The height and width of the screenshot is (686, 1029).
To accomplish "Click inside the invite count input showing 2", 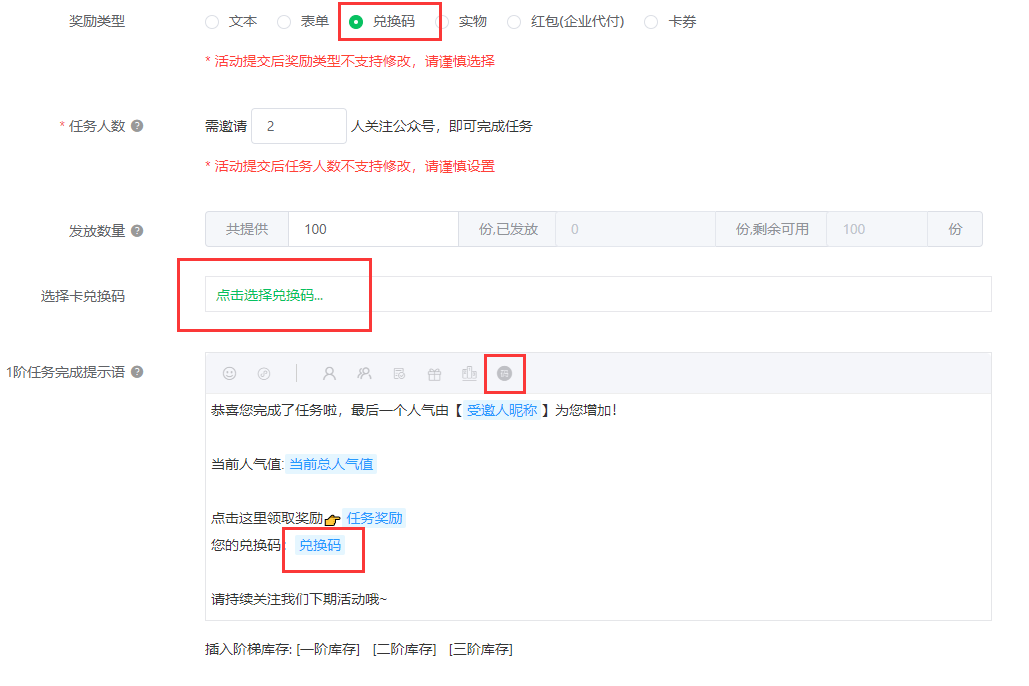I will [x=298, y=125].
